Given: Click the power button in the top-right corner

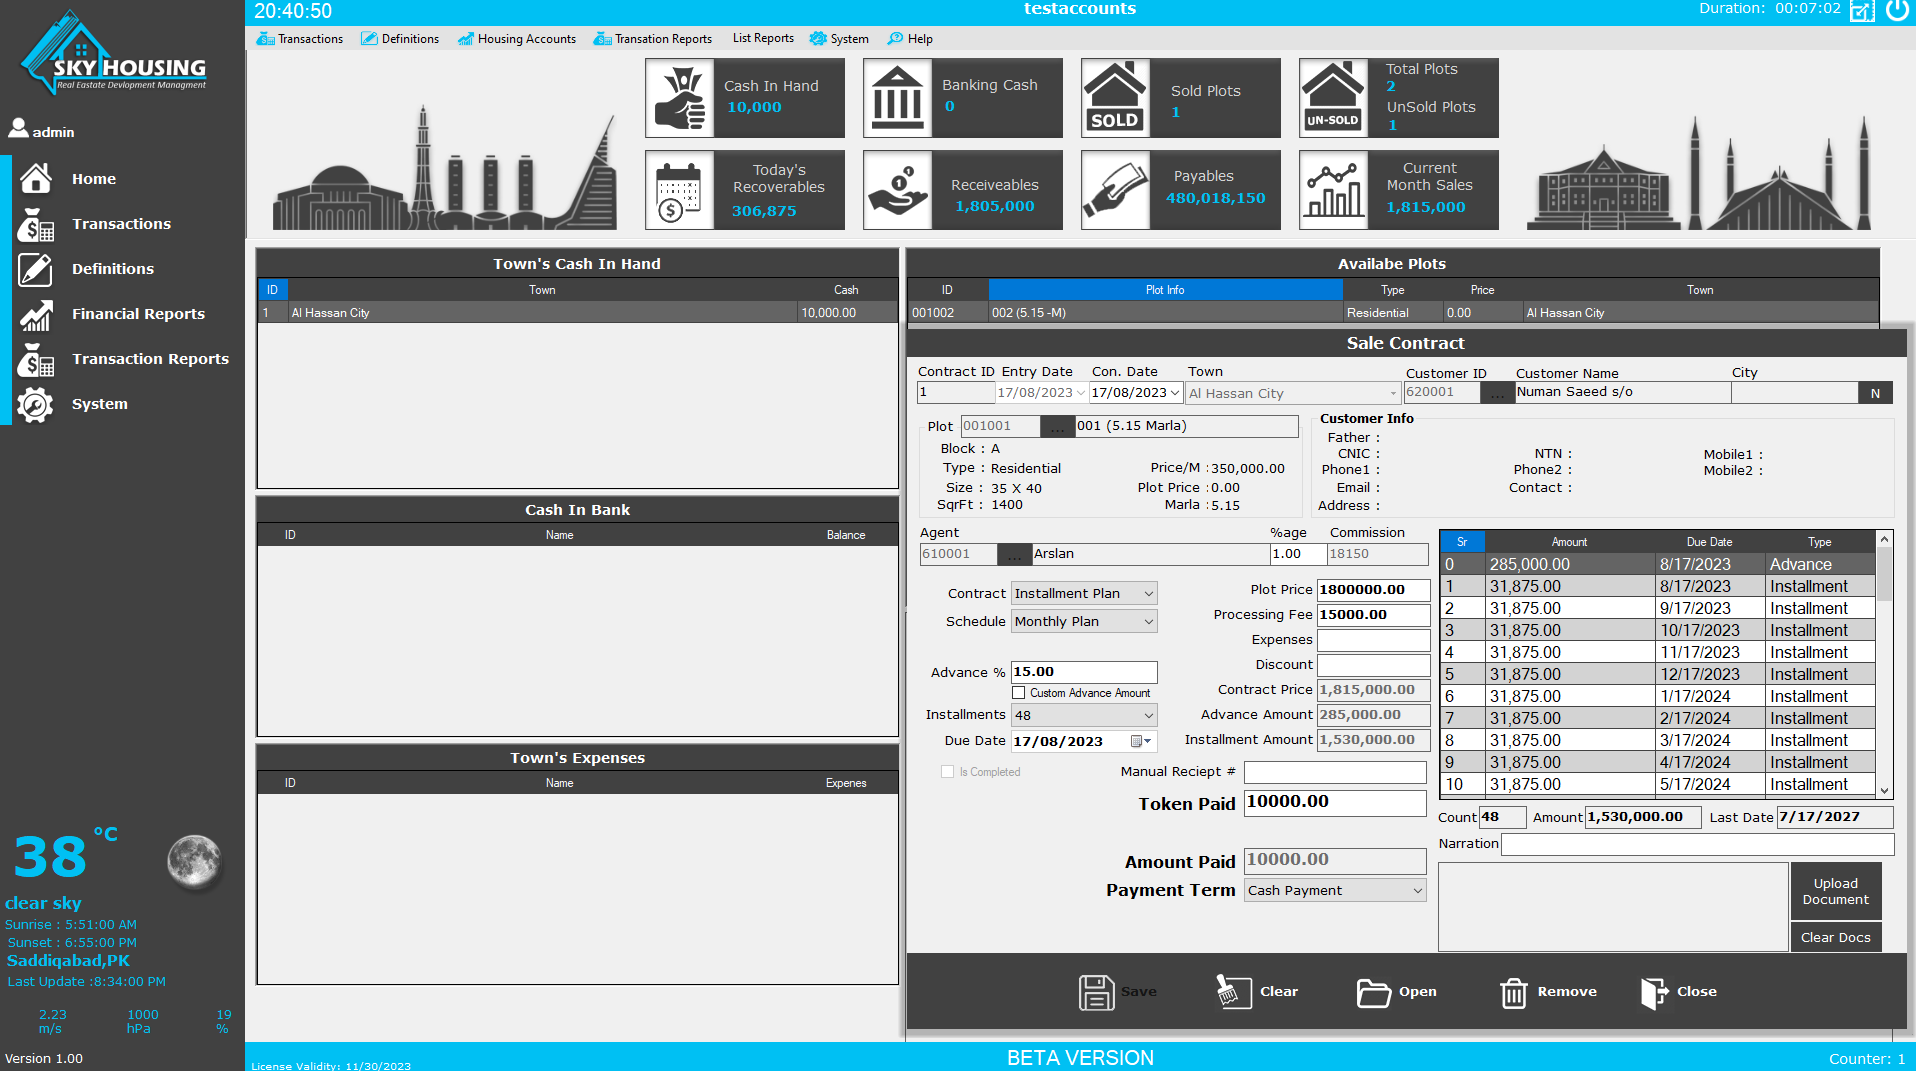Looking at the screenshot, I should click(1897, 11).
